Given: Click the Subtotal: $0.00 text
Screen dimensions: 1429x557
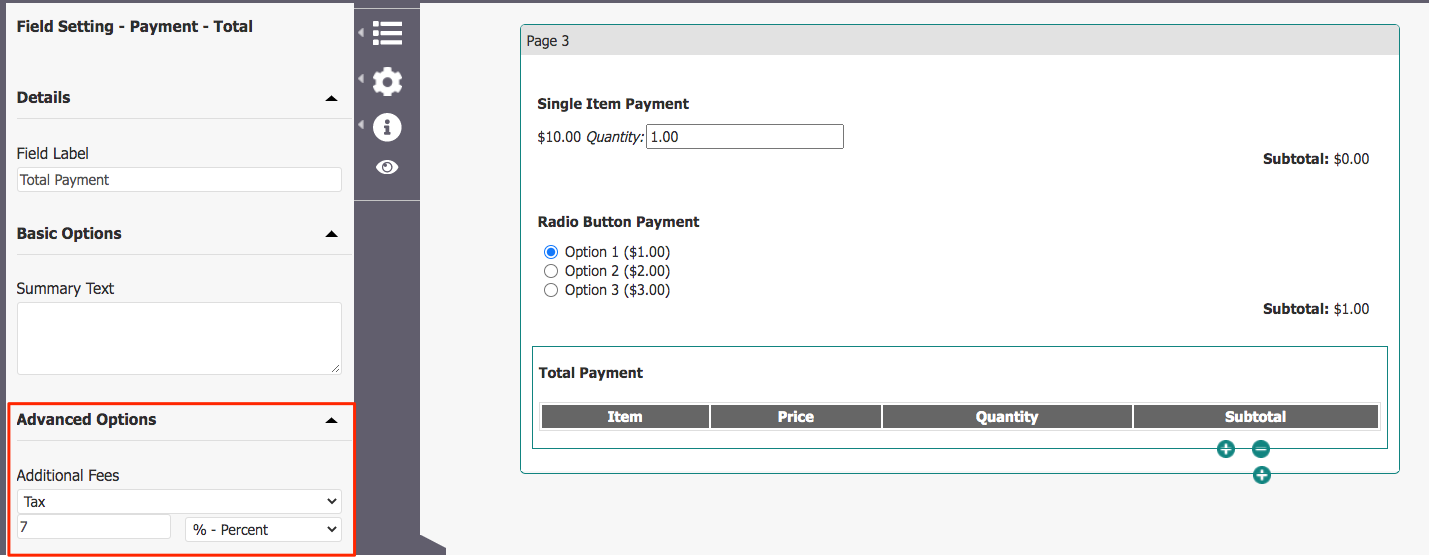Looking at the screenshot, I should pyautogui.click(x=1316, y=159).
